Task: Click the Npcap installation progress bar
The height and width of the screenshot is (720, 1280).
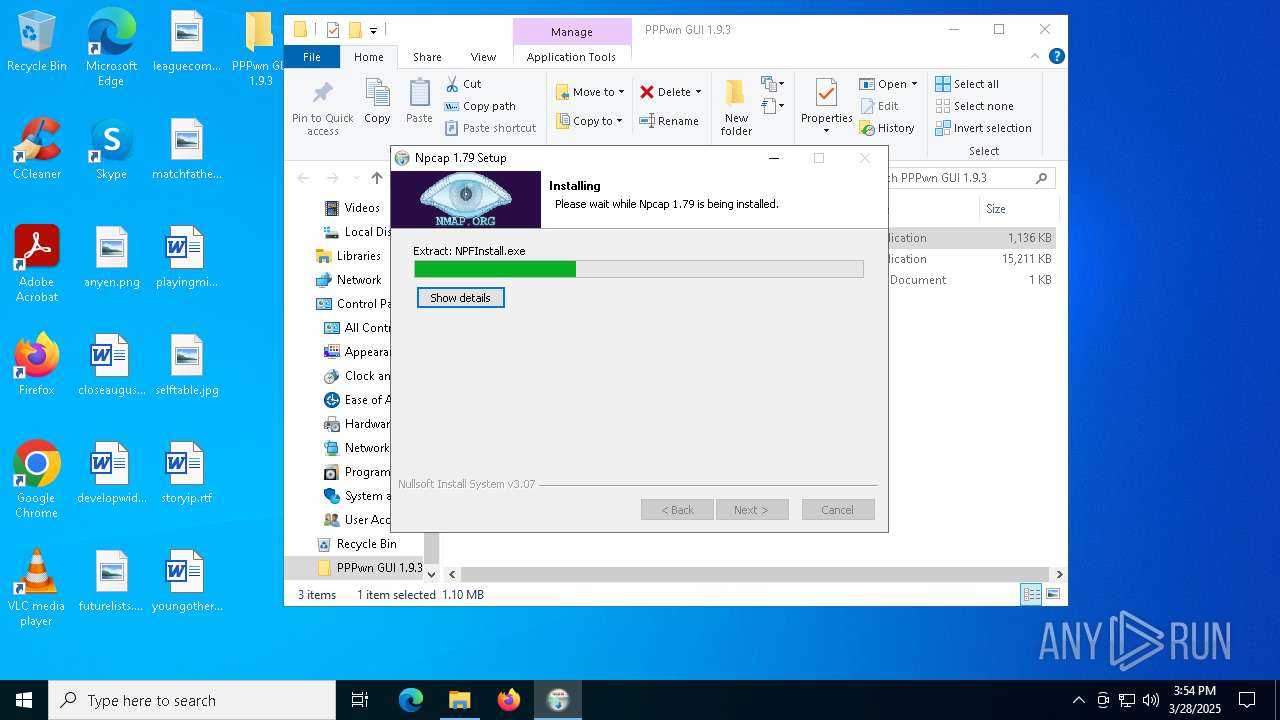Action: click(x=639, y=269)
